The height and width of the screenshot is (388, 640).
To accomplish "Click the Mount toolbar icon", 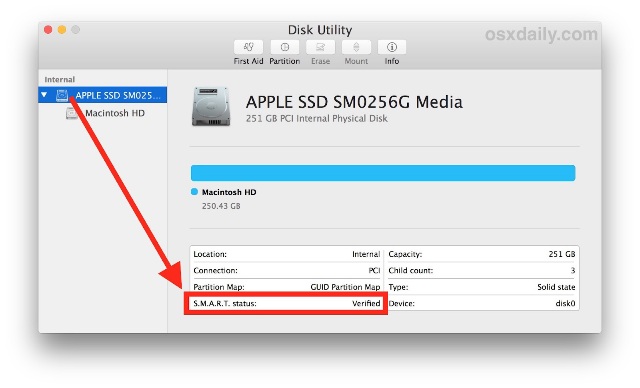I will [x=356, y=47].
